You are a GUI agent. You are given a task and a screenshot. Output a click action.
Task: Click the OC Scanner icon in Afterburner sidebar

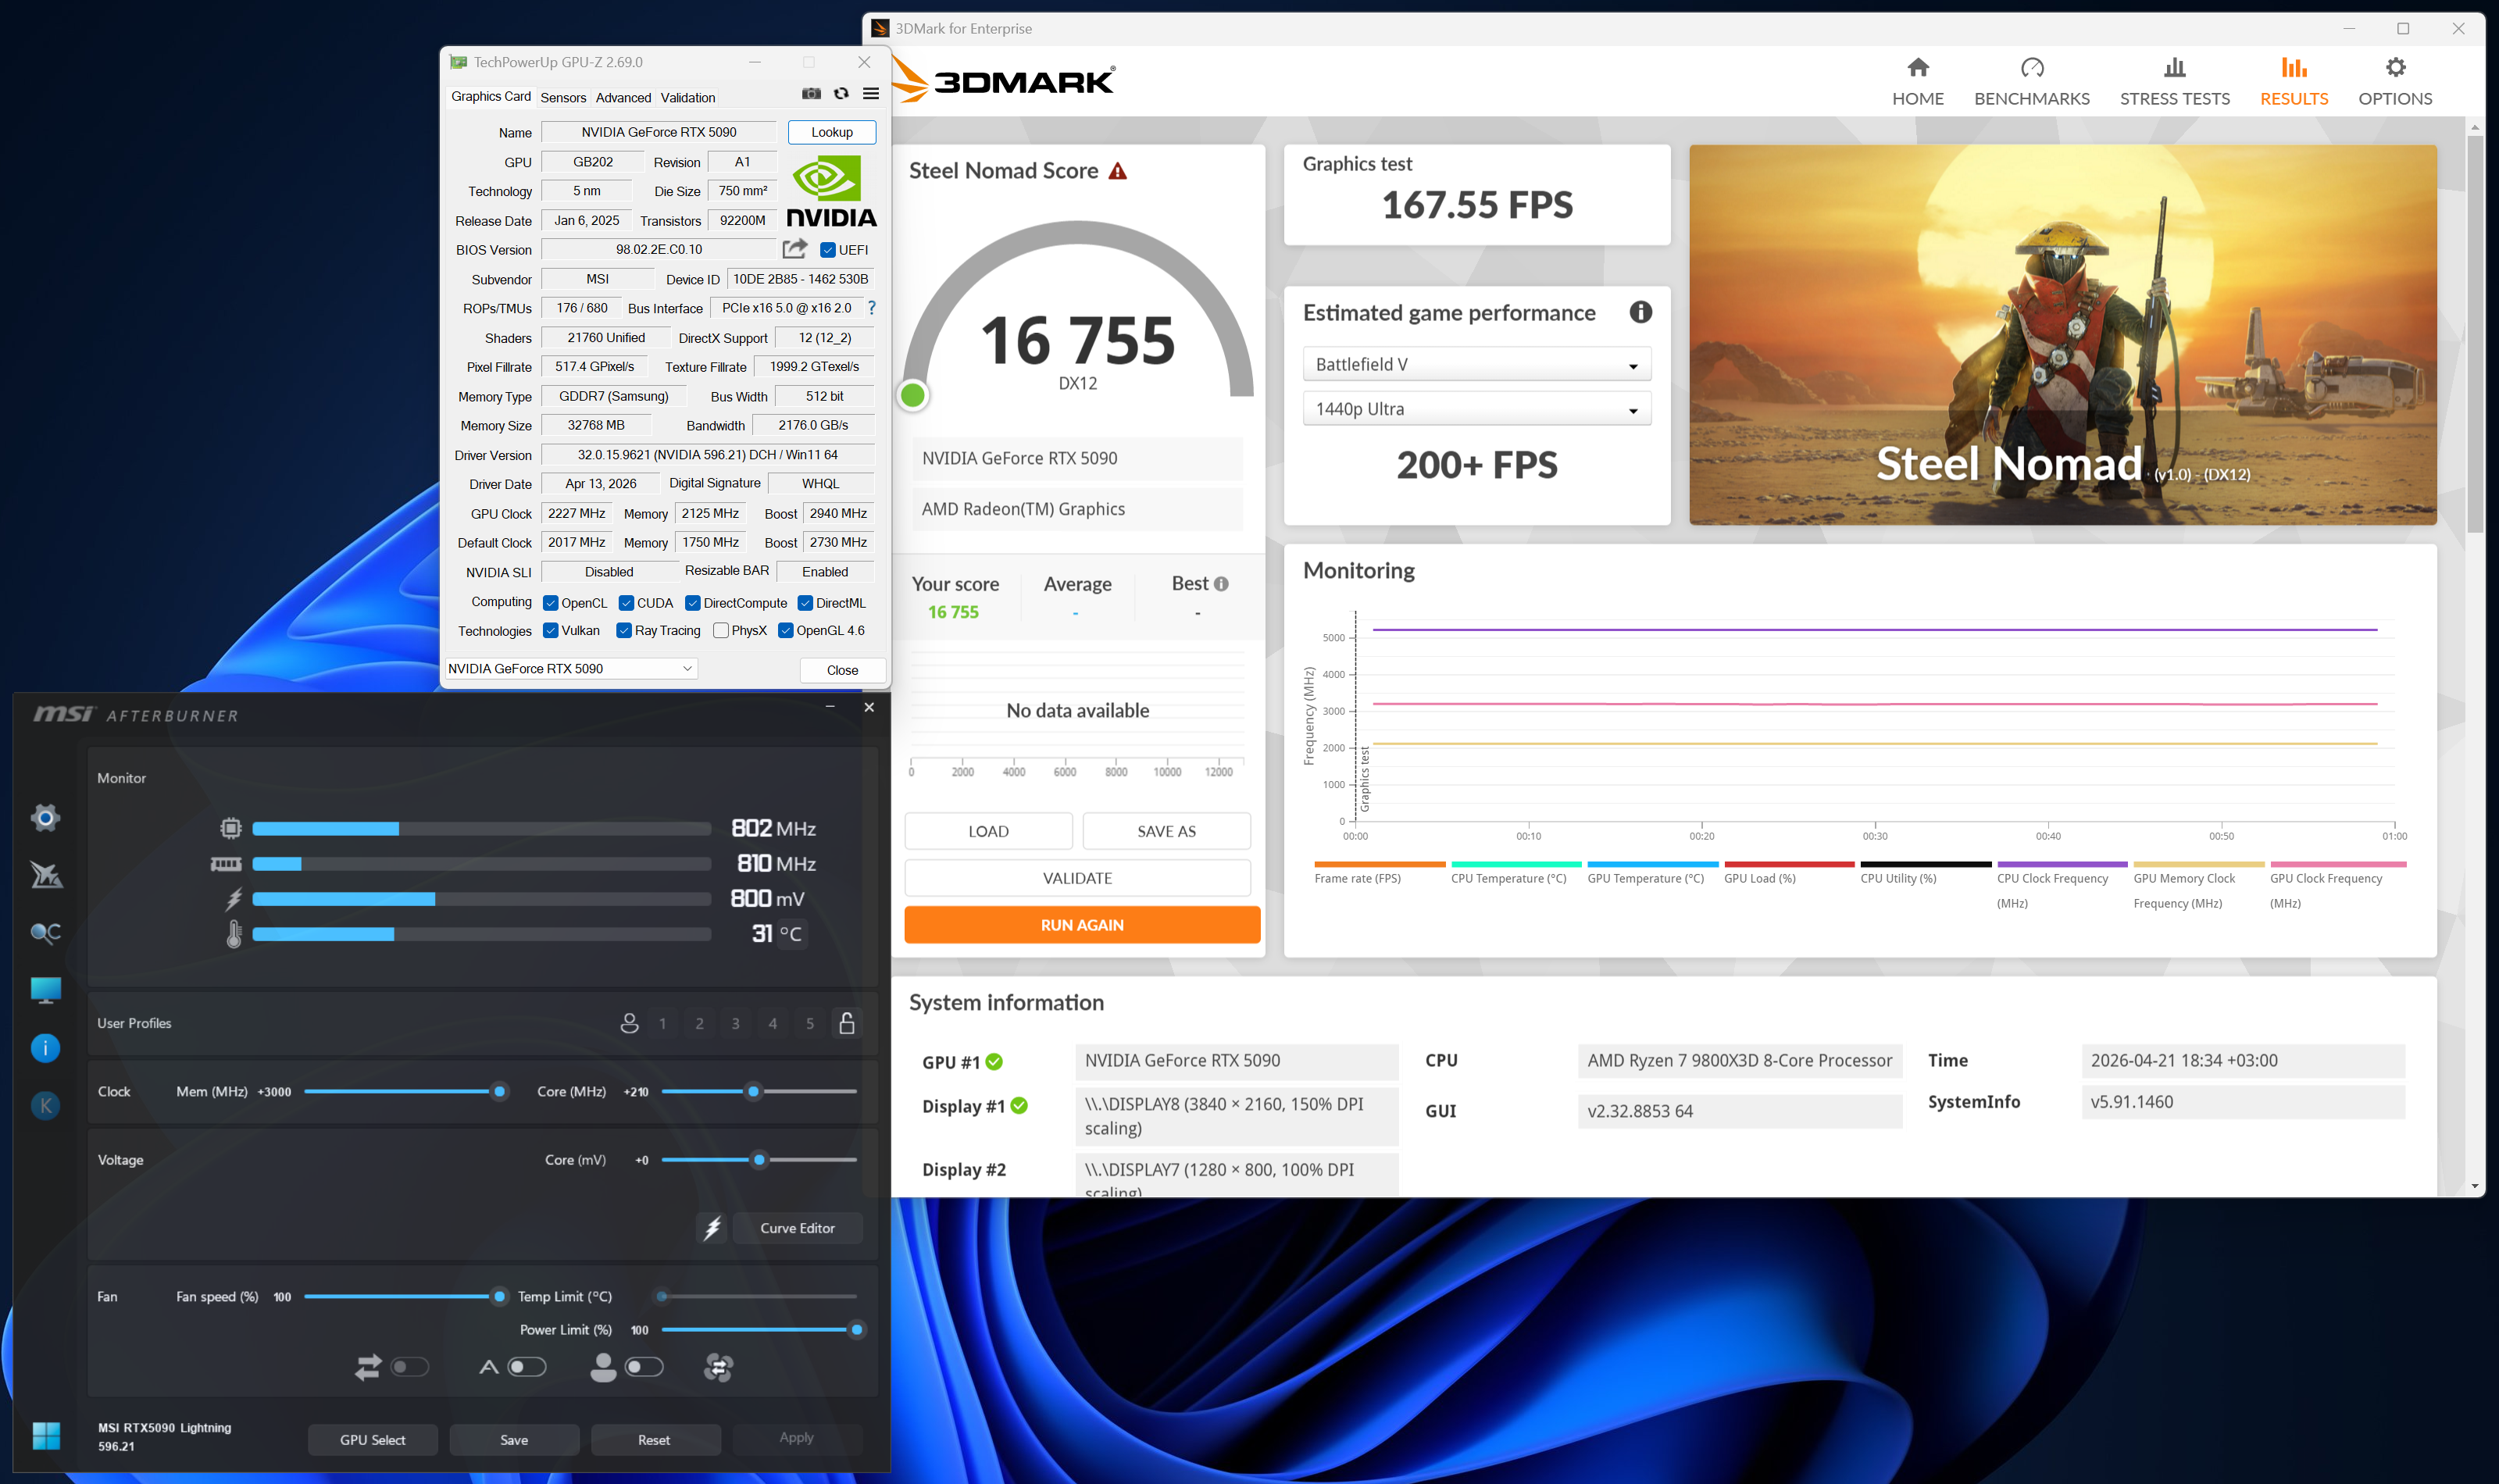point(45,933)
